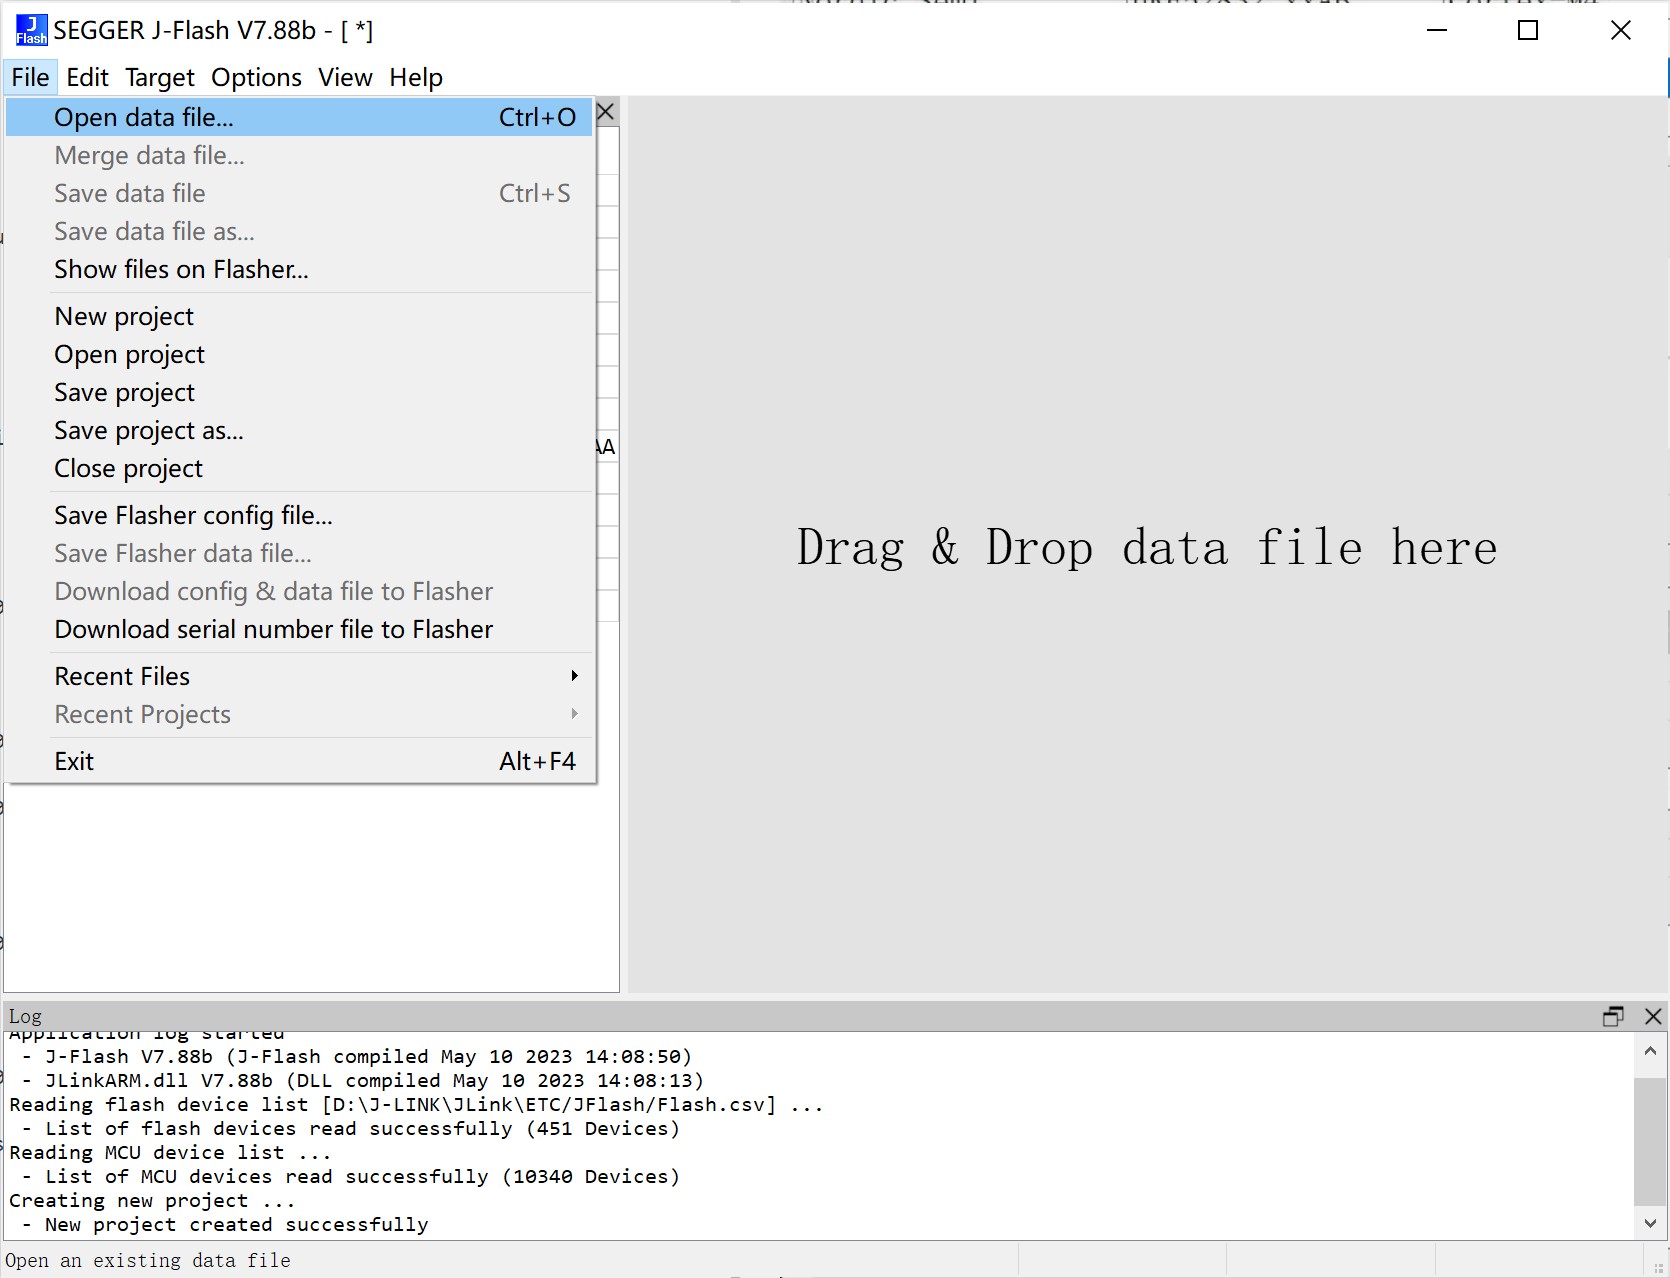Choose Open project menu item

(x=299, y=354)
